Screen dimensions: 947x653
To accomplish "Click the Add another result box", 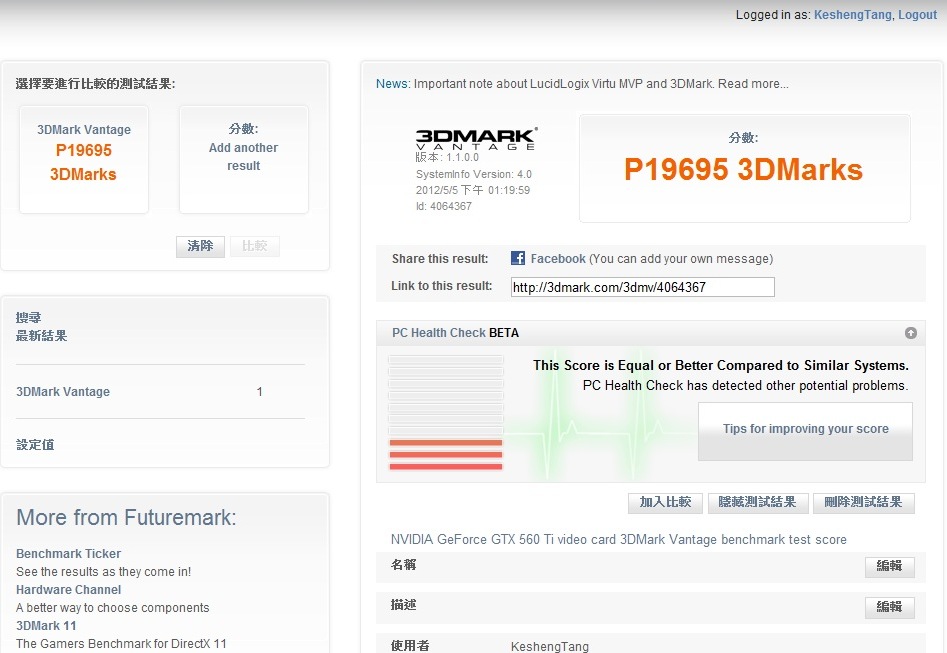I will pyautogui.click(x=244, y=159).
